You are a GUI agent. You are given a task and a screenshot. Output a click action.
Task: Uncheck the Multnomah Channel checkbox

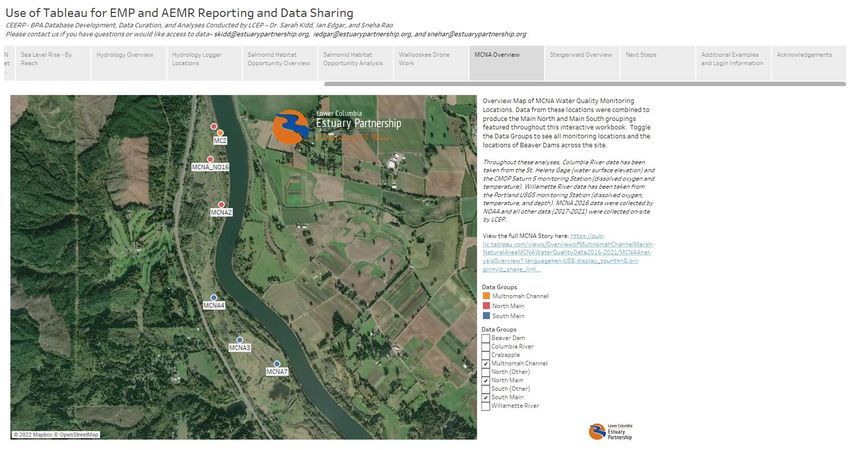click(486, 363)
